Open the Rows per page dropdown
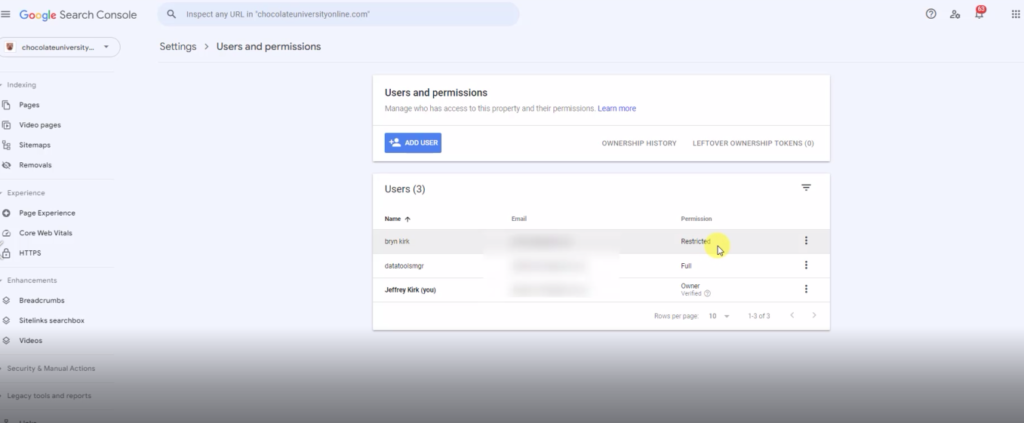 719,316
